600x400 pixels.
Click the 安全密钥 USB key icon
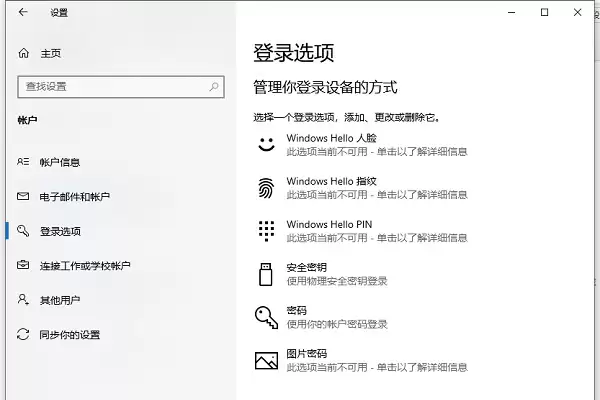click(266, 274)
